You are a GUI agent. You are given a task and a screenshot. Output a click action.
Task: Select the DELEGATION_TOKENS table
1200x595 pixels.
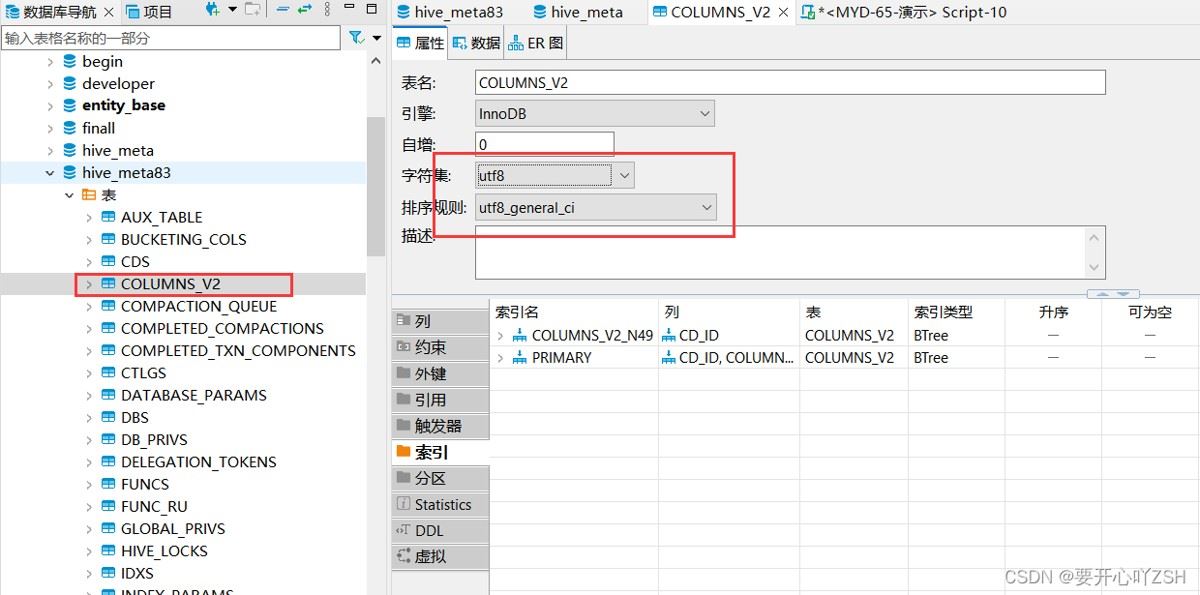(x=198, y=463)
